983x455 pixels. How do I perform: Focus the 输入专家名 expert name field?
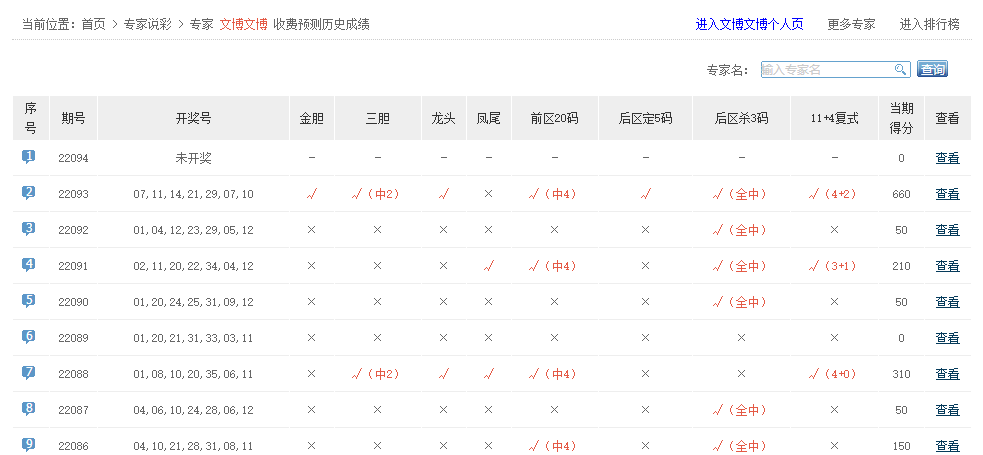[826, 69]
